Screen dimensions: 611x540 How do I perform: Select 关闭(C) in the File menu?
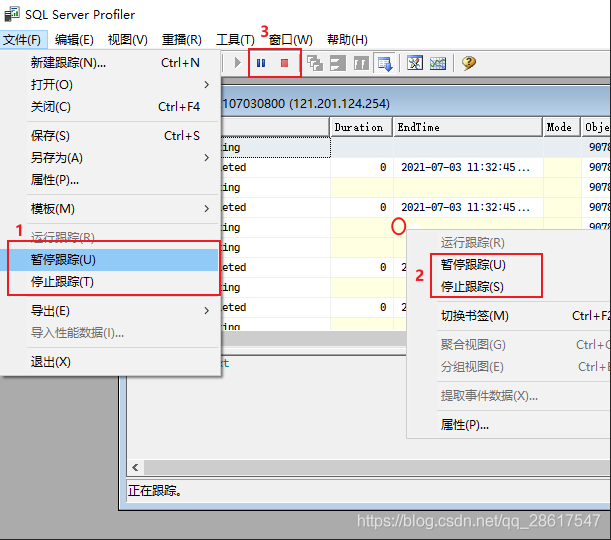click(x=111, y=106)
